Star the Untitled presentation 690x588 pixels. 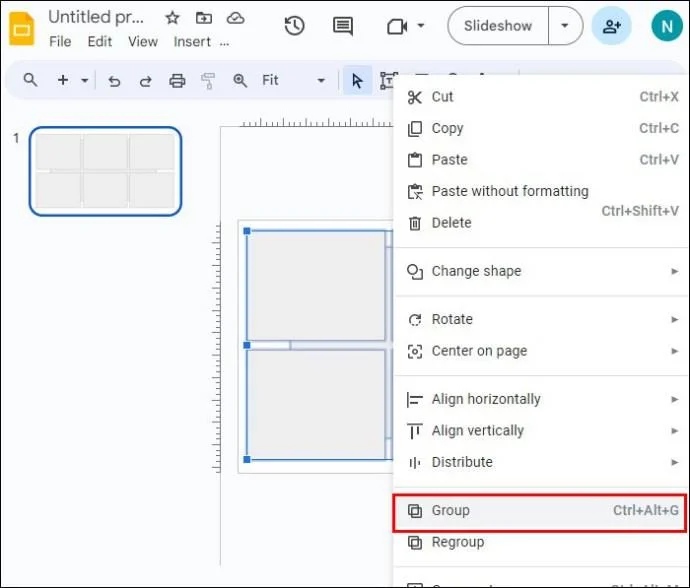point(172,18)
